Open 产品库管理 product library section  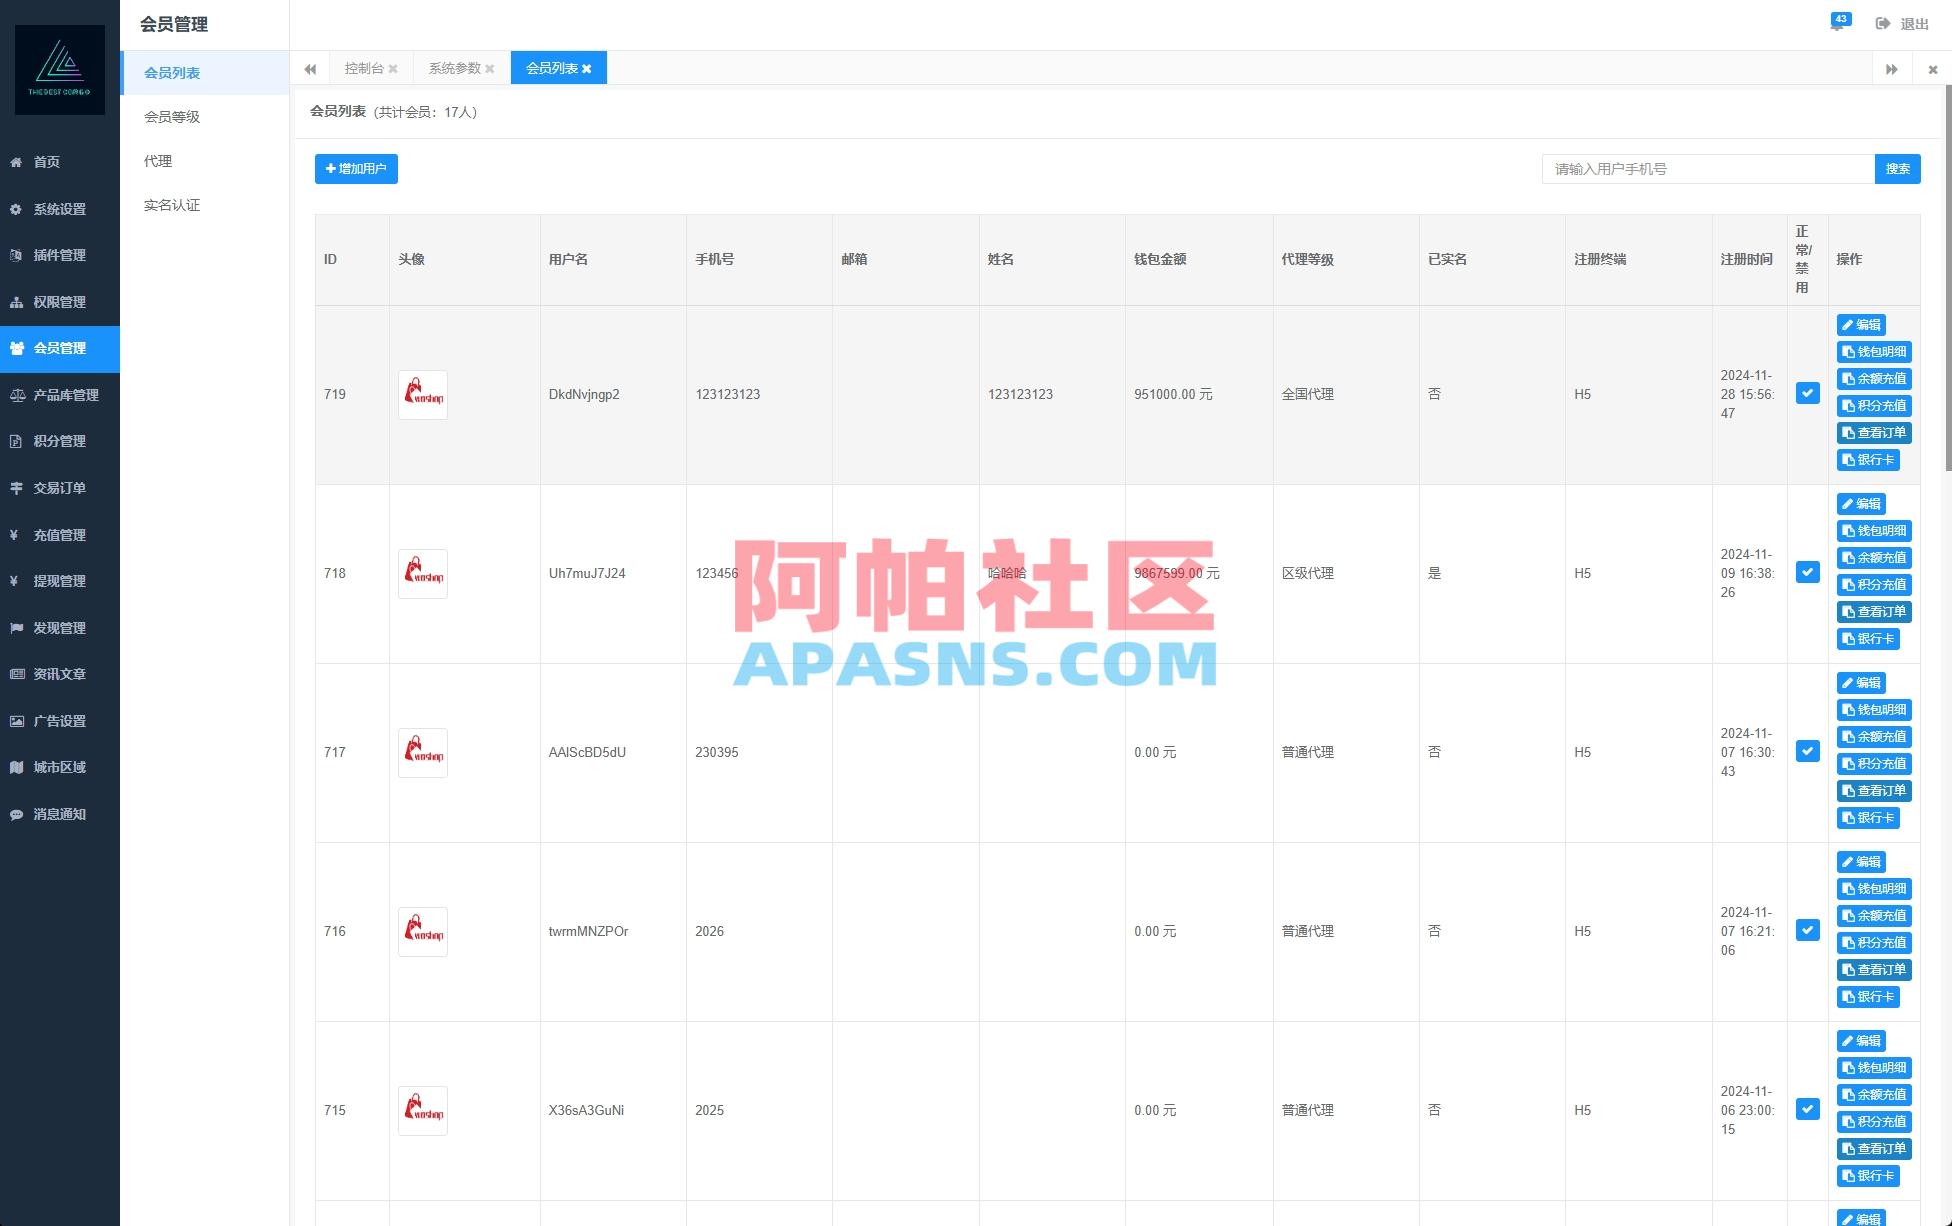[64, 394]
